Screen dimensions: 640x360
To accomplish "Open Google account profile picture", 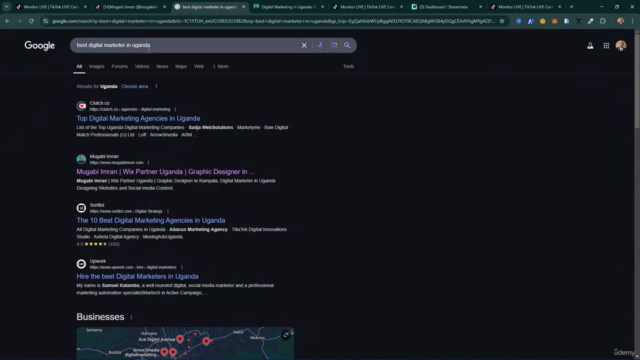I will point(621,46).
